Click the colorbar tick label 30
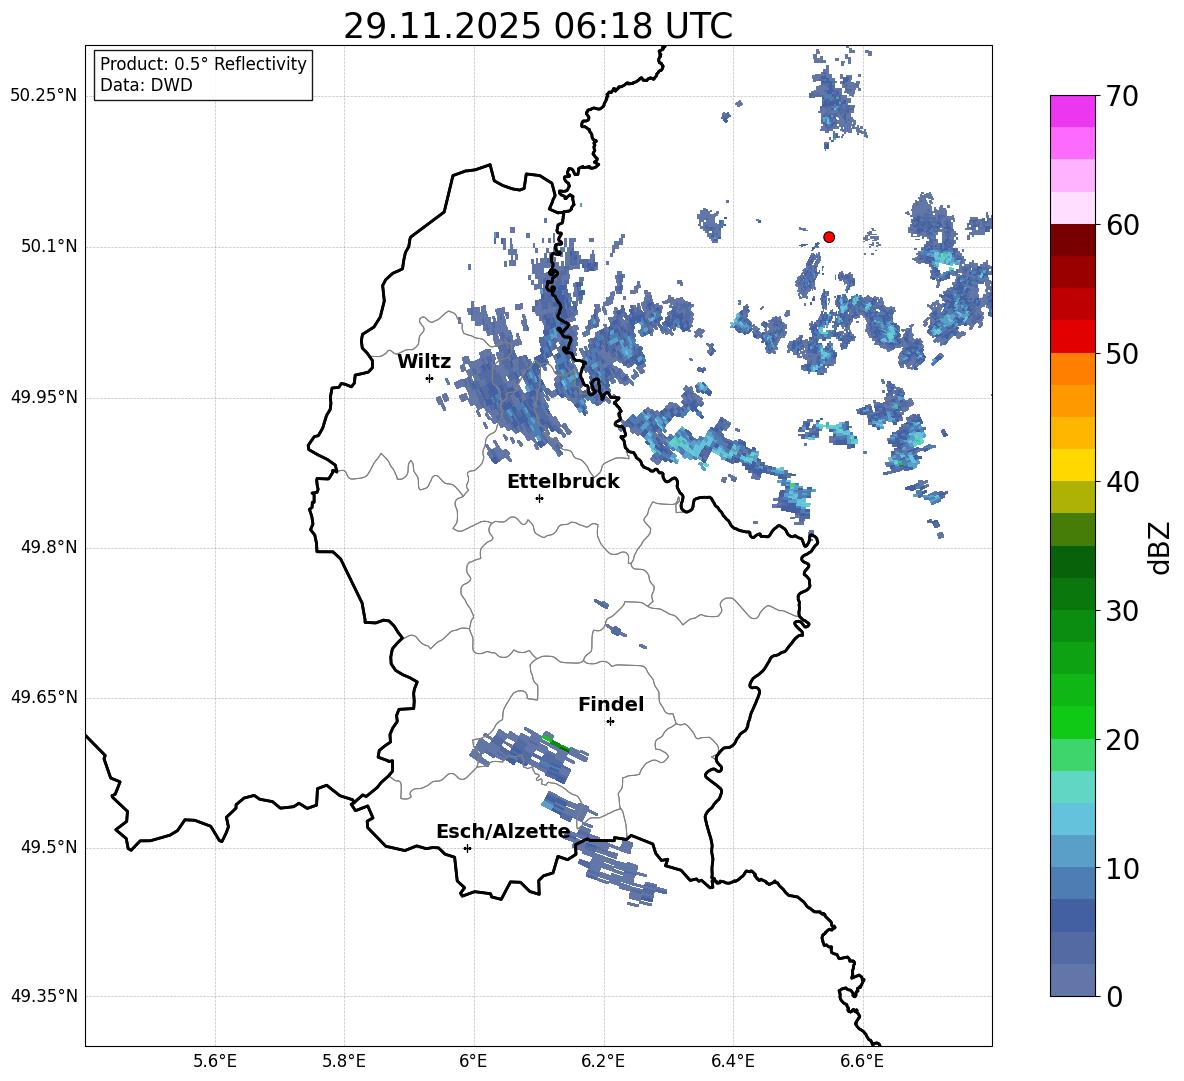Viewport: 1184px width, 1081px height. pyautogui.click(x=1122, y=611)
